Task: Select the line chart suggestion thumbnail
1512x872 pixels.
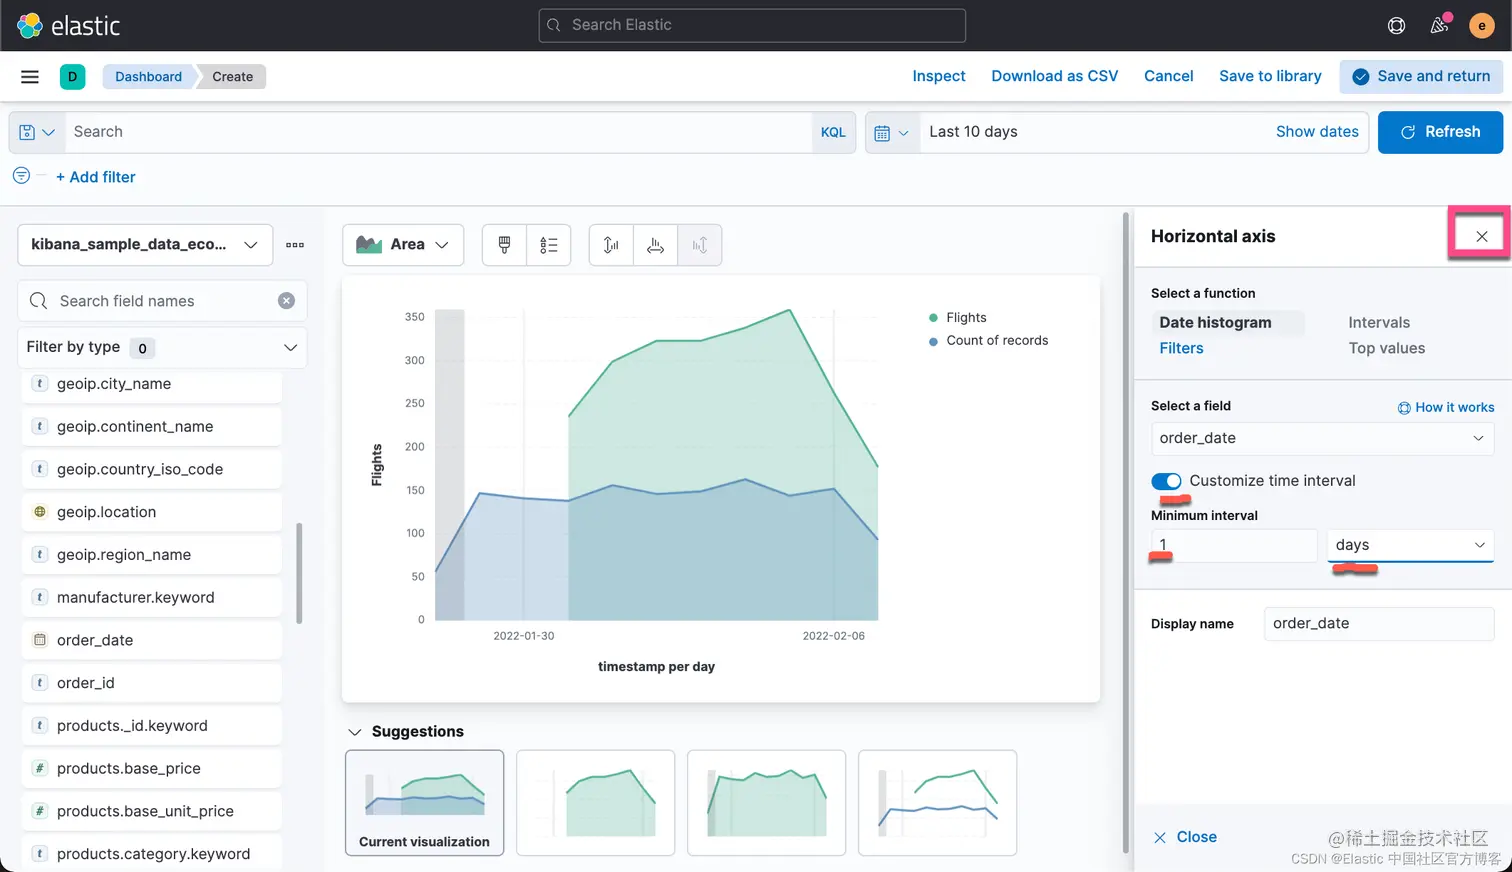Action: tap(937, 803)
